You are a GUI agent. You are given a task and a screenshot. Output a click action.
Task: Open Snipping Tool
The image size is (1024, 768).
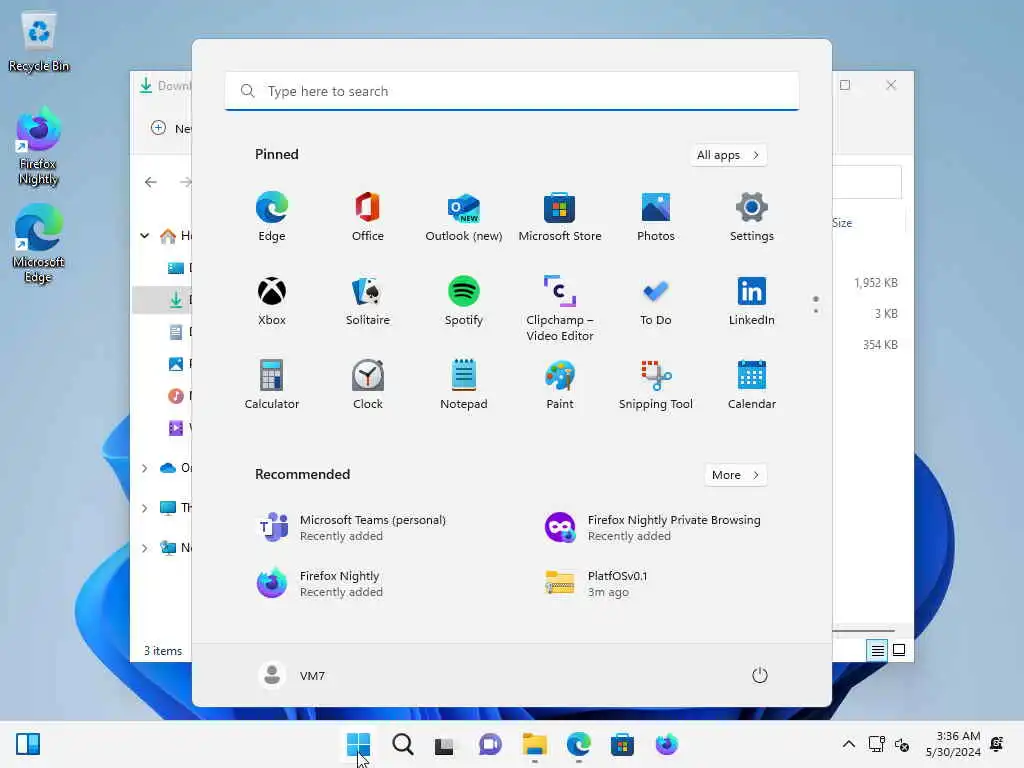coord(656,385)
